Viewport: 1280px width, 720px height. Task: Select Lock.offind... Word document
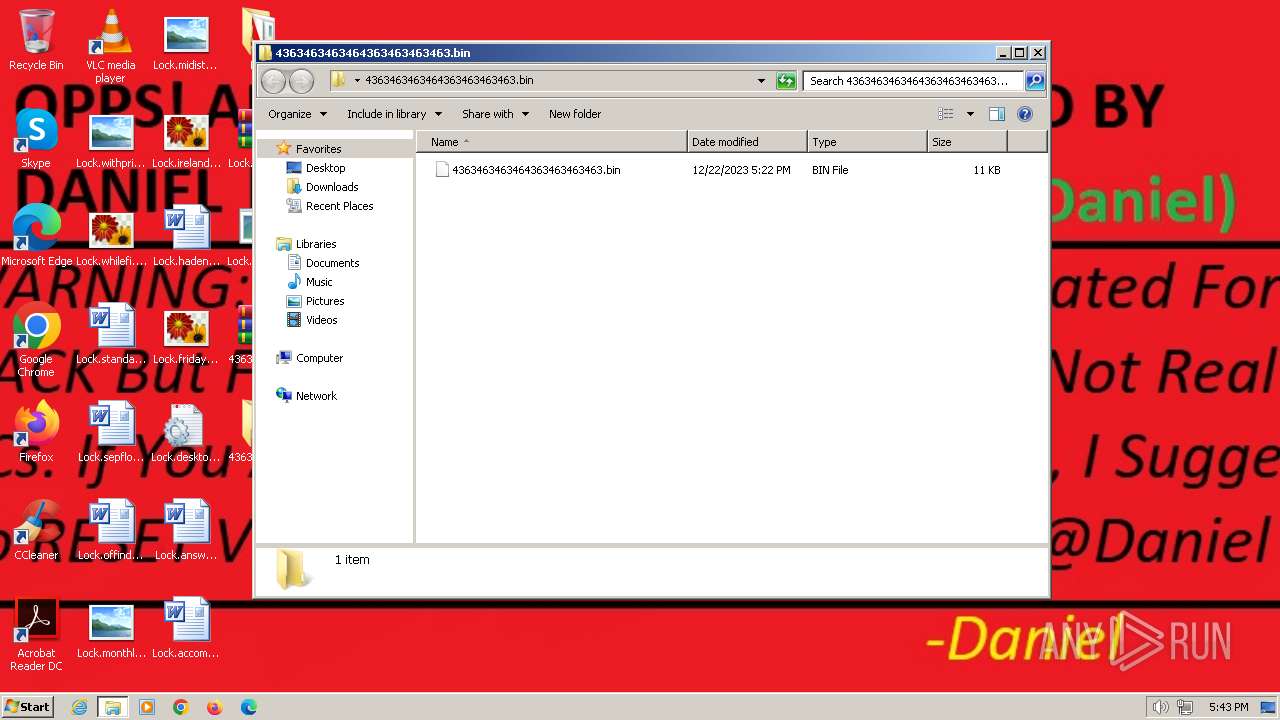111,531
